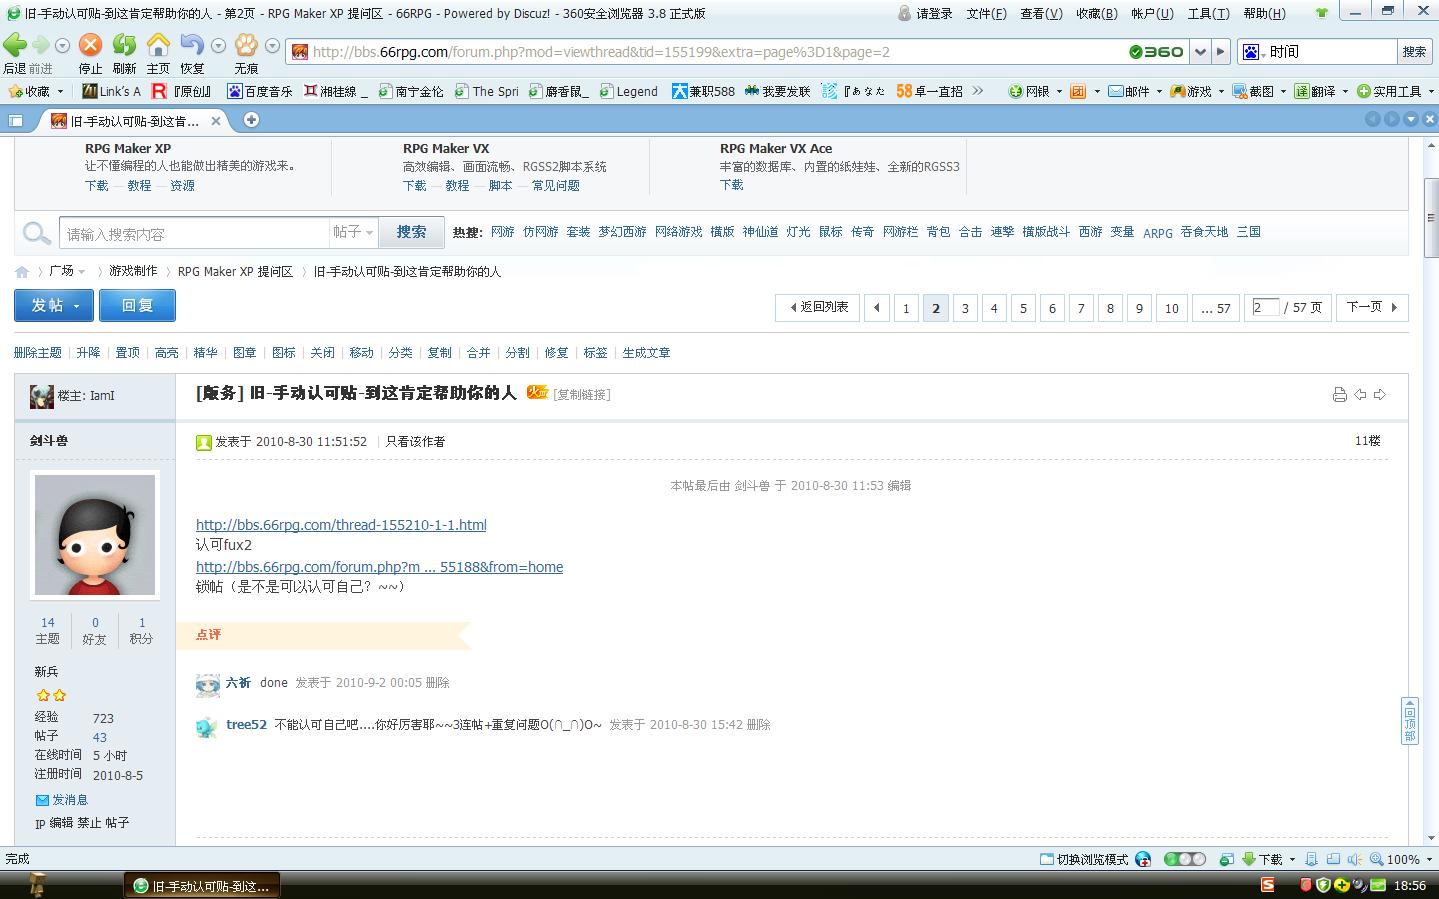Toggle 切换浏览模式 in the status bar
Viewport: 1439px width, 899px height.
pos(1084,859)
